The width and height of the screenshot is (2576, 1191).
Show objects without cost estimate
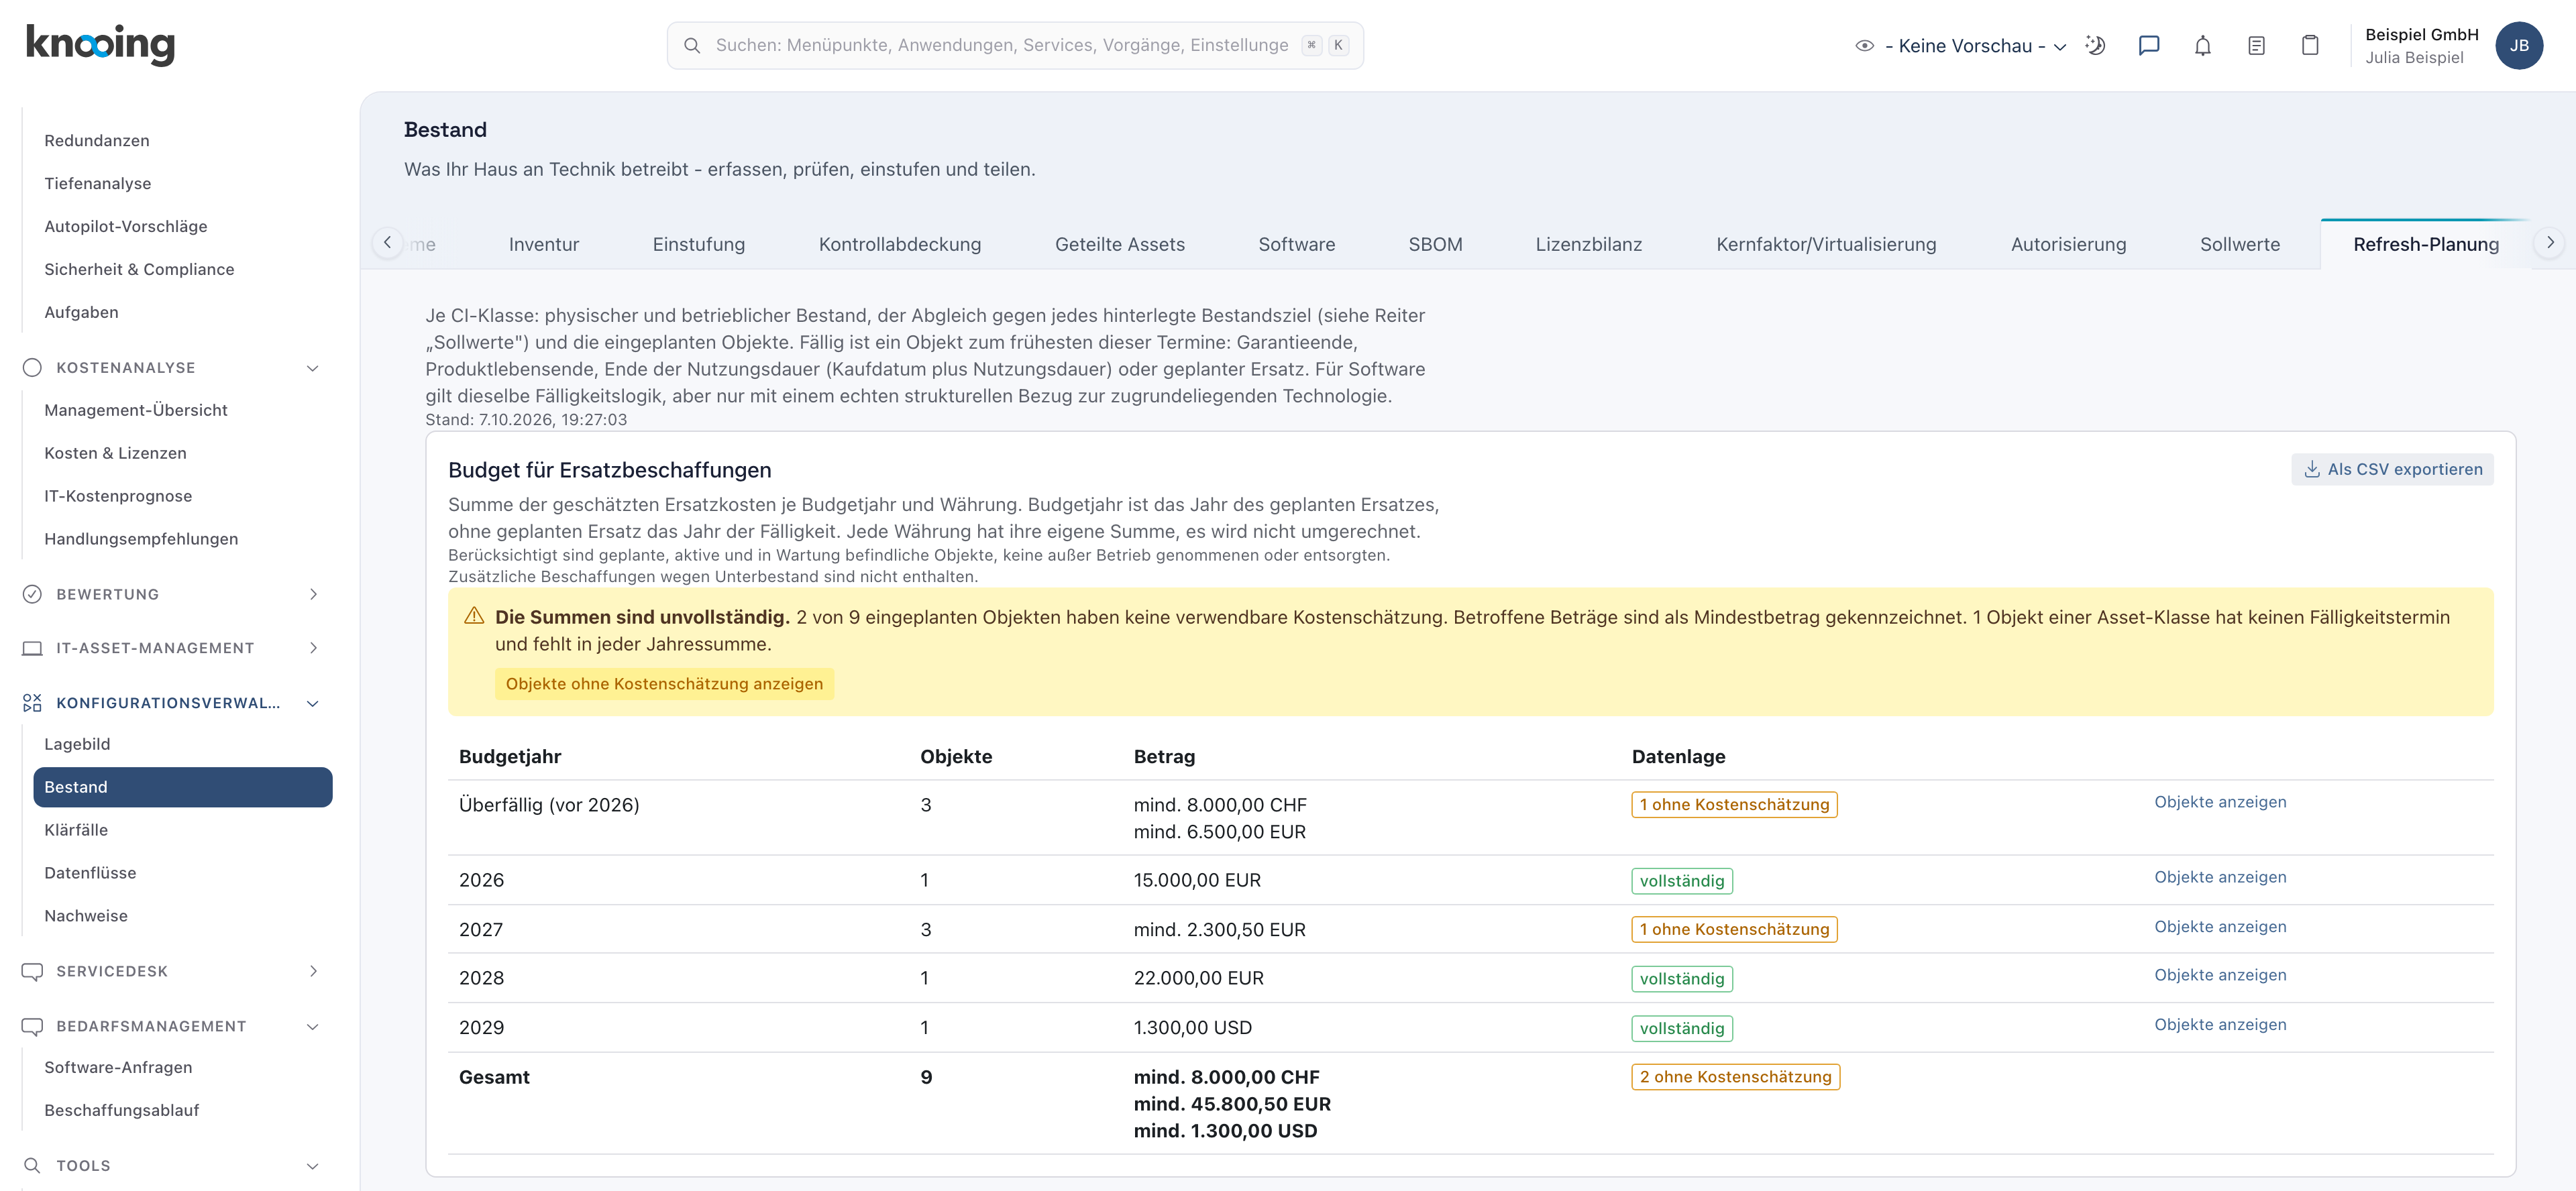pos(664,685)
